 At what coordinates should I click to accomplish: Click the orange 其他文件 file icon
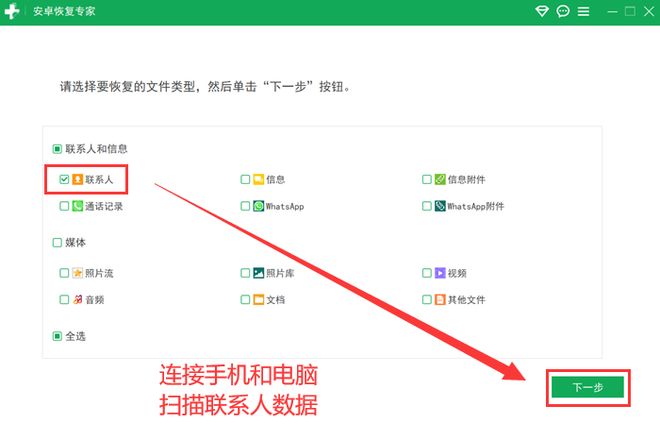tap(440, 299)
